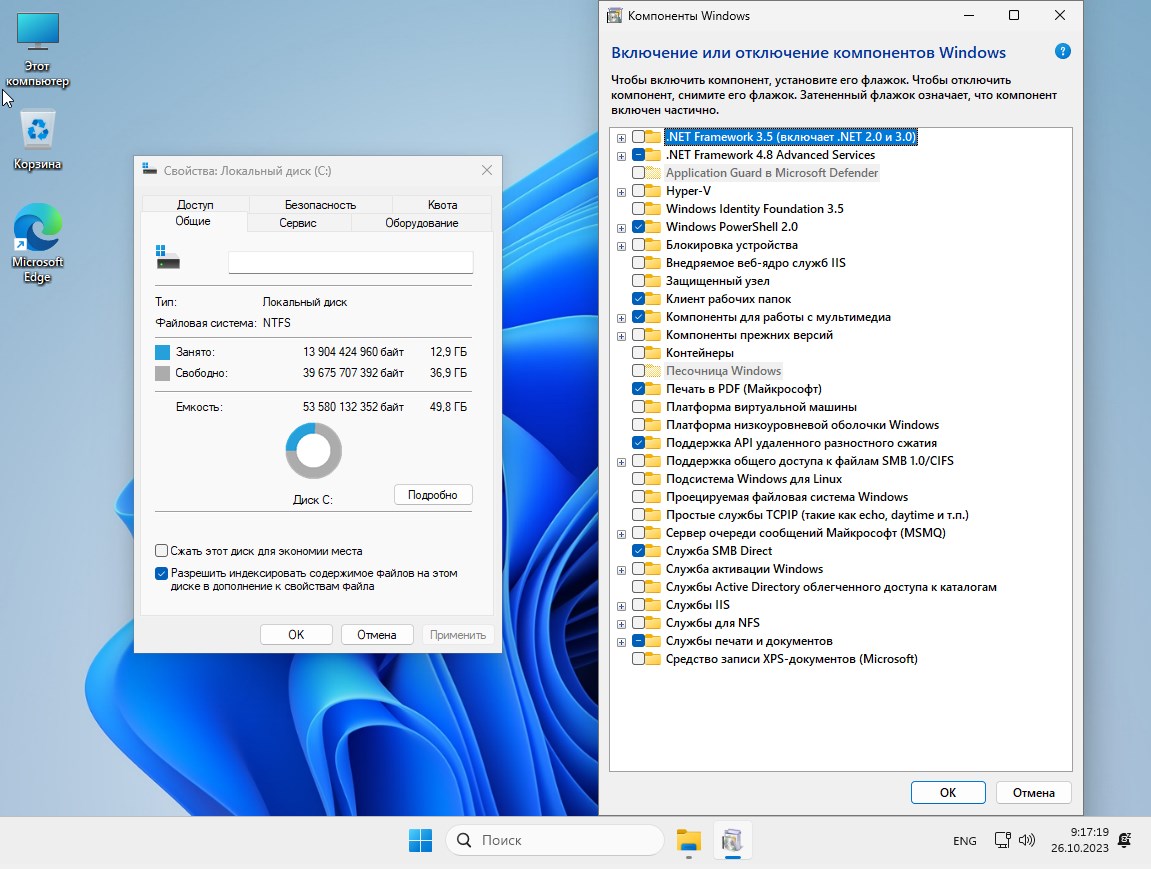
Task: Click the Windows Features icon in the taskbar
Action: 733,841
